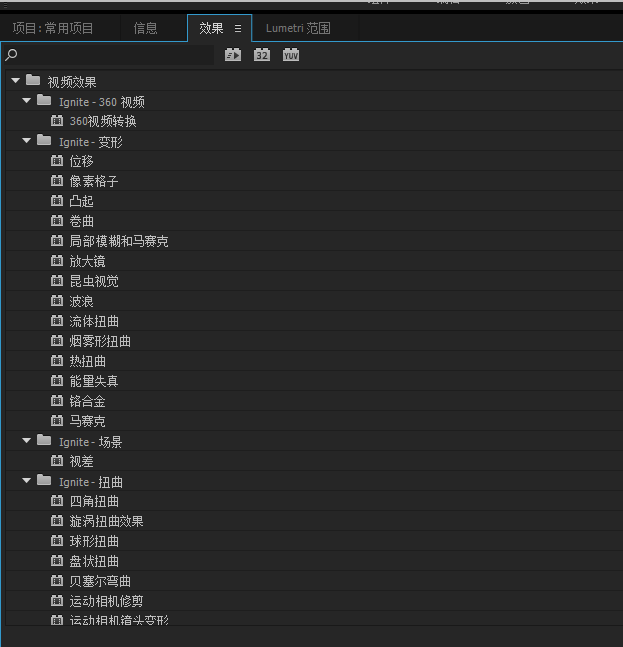Viewport: 623px width, 647px height.
Task: Select the 烟雾形扭曲 effect icon
Action: (x=57, y=340)
